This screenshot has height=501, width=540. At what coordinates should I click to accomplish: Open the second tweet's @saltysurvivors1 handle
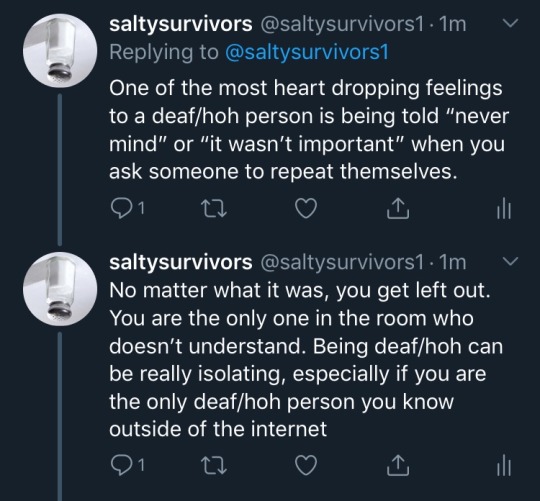coord(342,262)
